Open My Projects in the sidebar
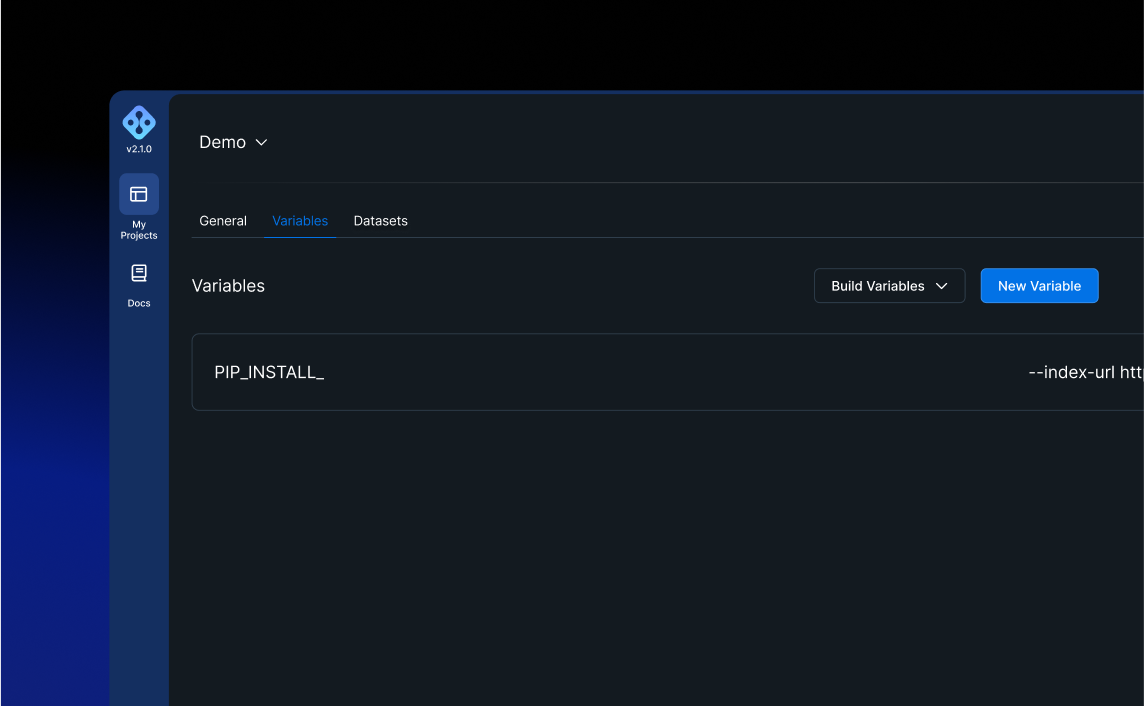 pyautogui.click(x=139, y=207)
